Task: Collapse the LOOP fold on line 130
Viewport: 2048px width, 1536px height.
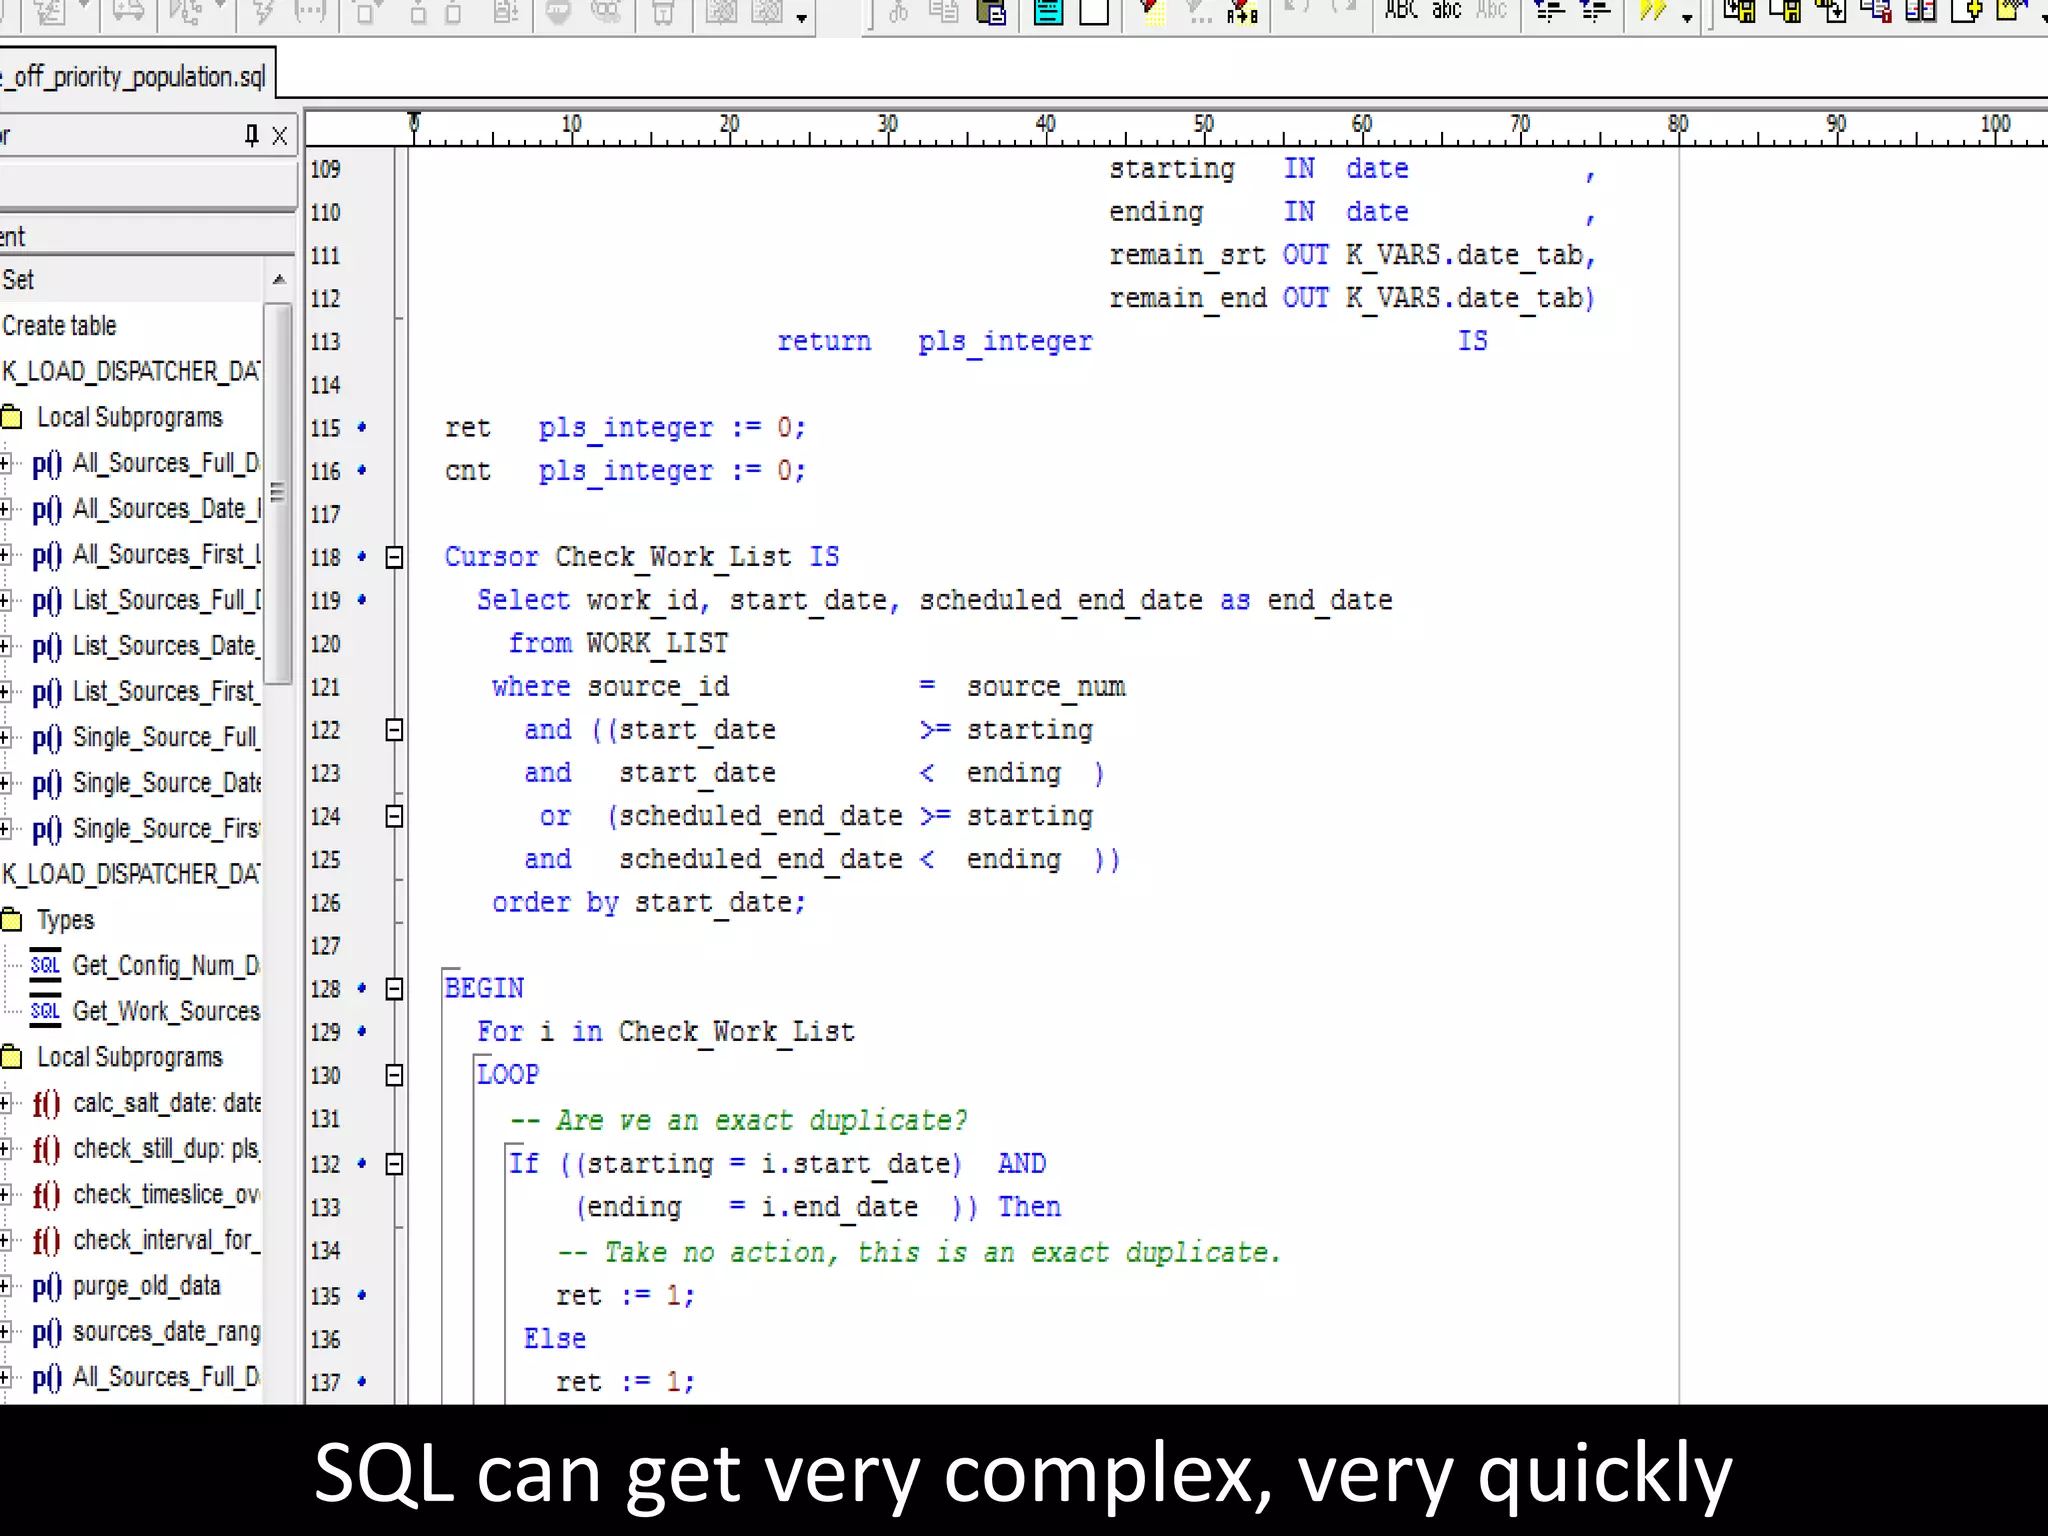Action: (395, 1075)
